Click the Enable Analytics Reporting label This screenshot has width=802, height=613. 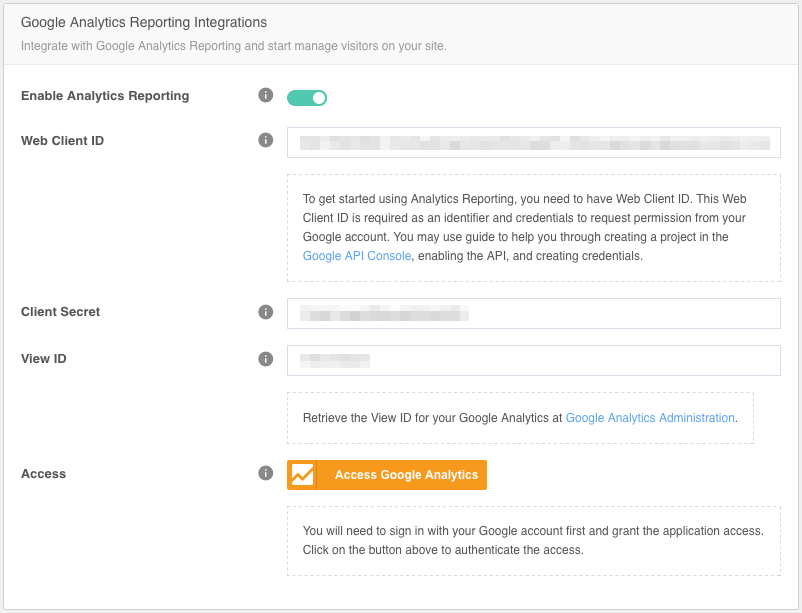point(105,96)
